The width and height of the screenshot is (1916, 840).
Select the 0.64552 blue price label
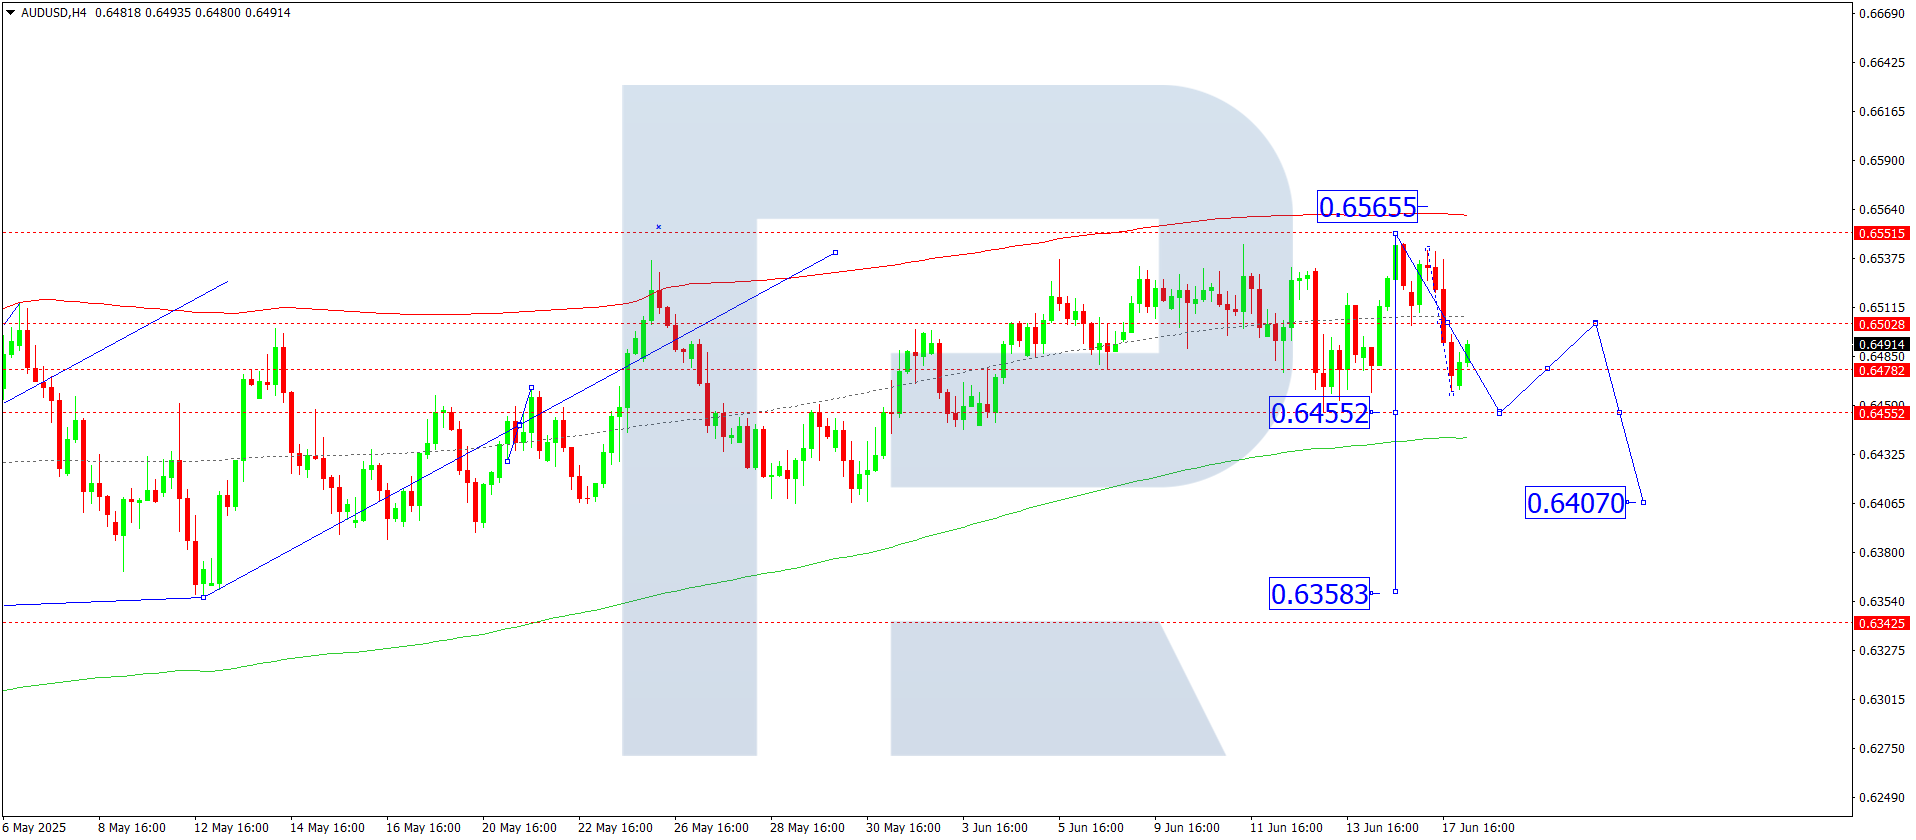1319,413
